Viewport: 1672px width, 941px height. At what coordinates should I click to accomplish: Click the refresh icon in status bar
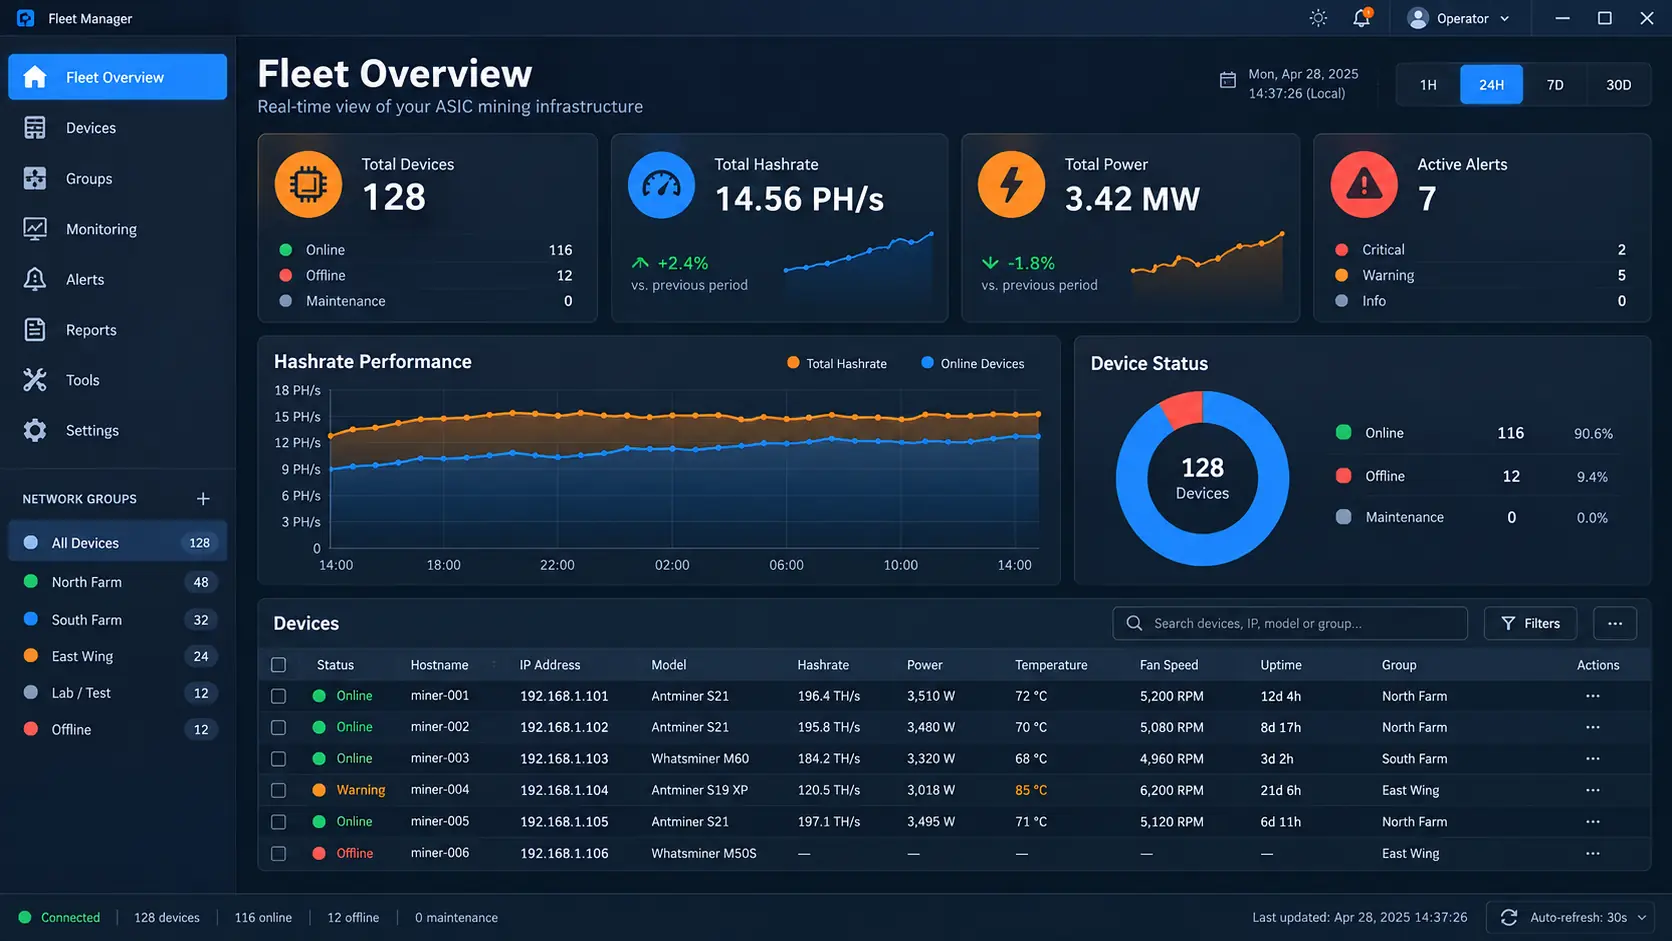point(1509,917)
